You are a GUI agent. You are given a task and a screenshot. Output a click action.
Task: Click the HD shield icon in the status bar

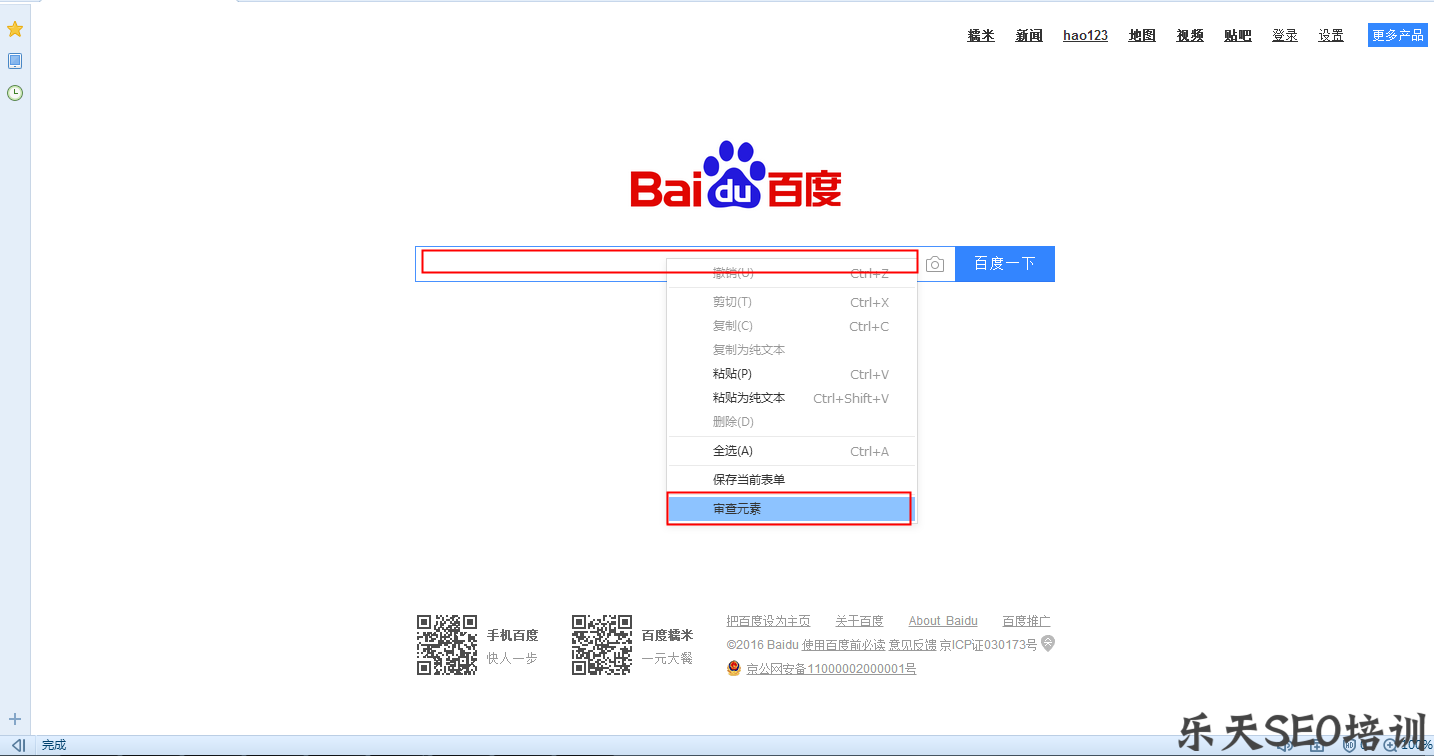[x=1350, y=746]
